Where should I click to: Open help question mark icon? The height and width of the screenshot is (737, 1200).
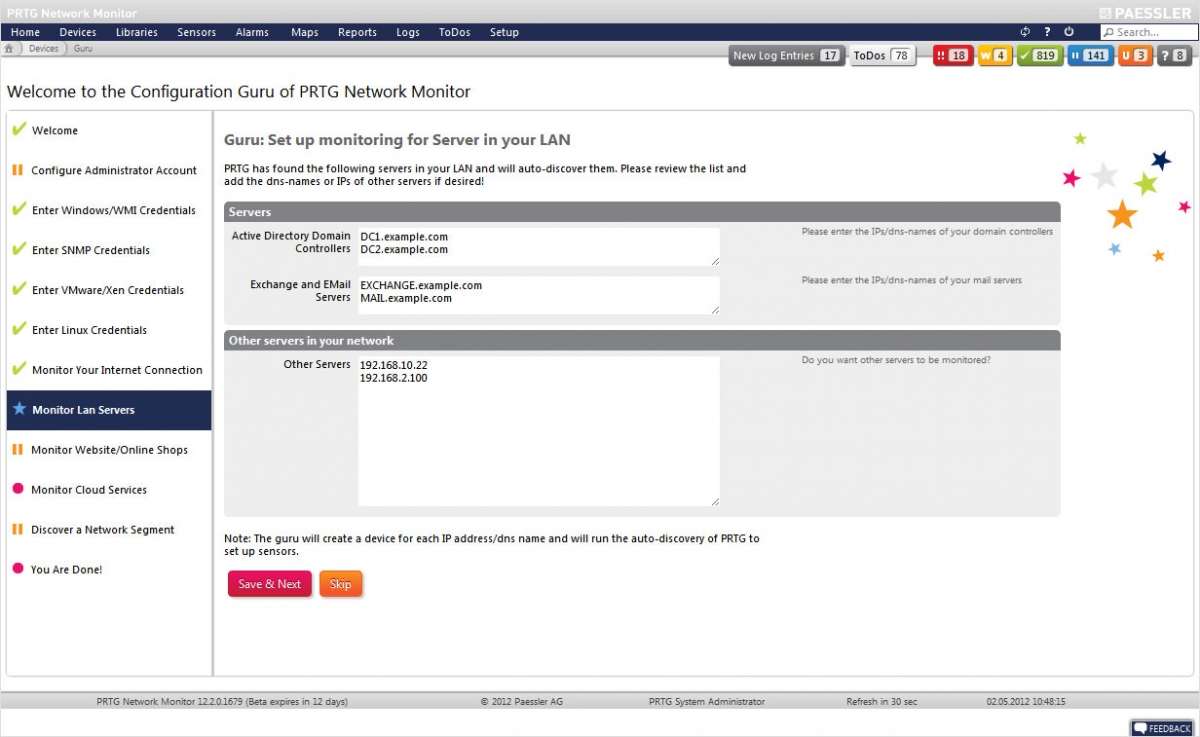pos(1047,32)
